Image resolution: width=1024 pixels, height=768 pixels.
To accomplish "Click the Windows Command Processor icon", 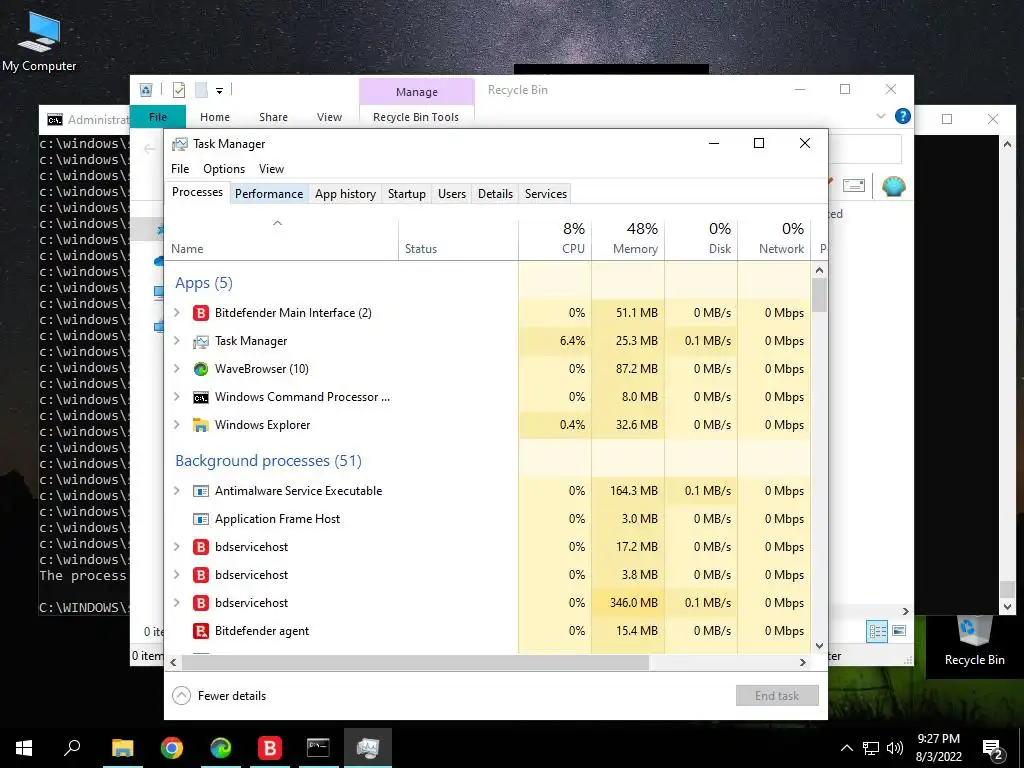I will click(x=200, y=397).
